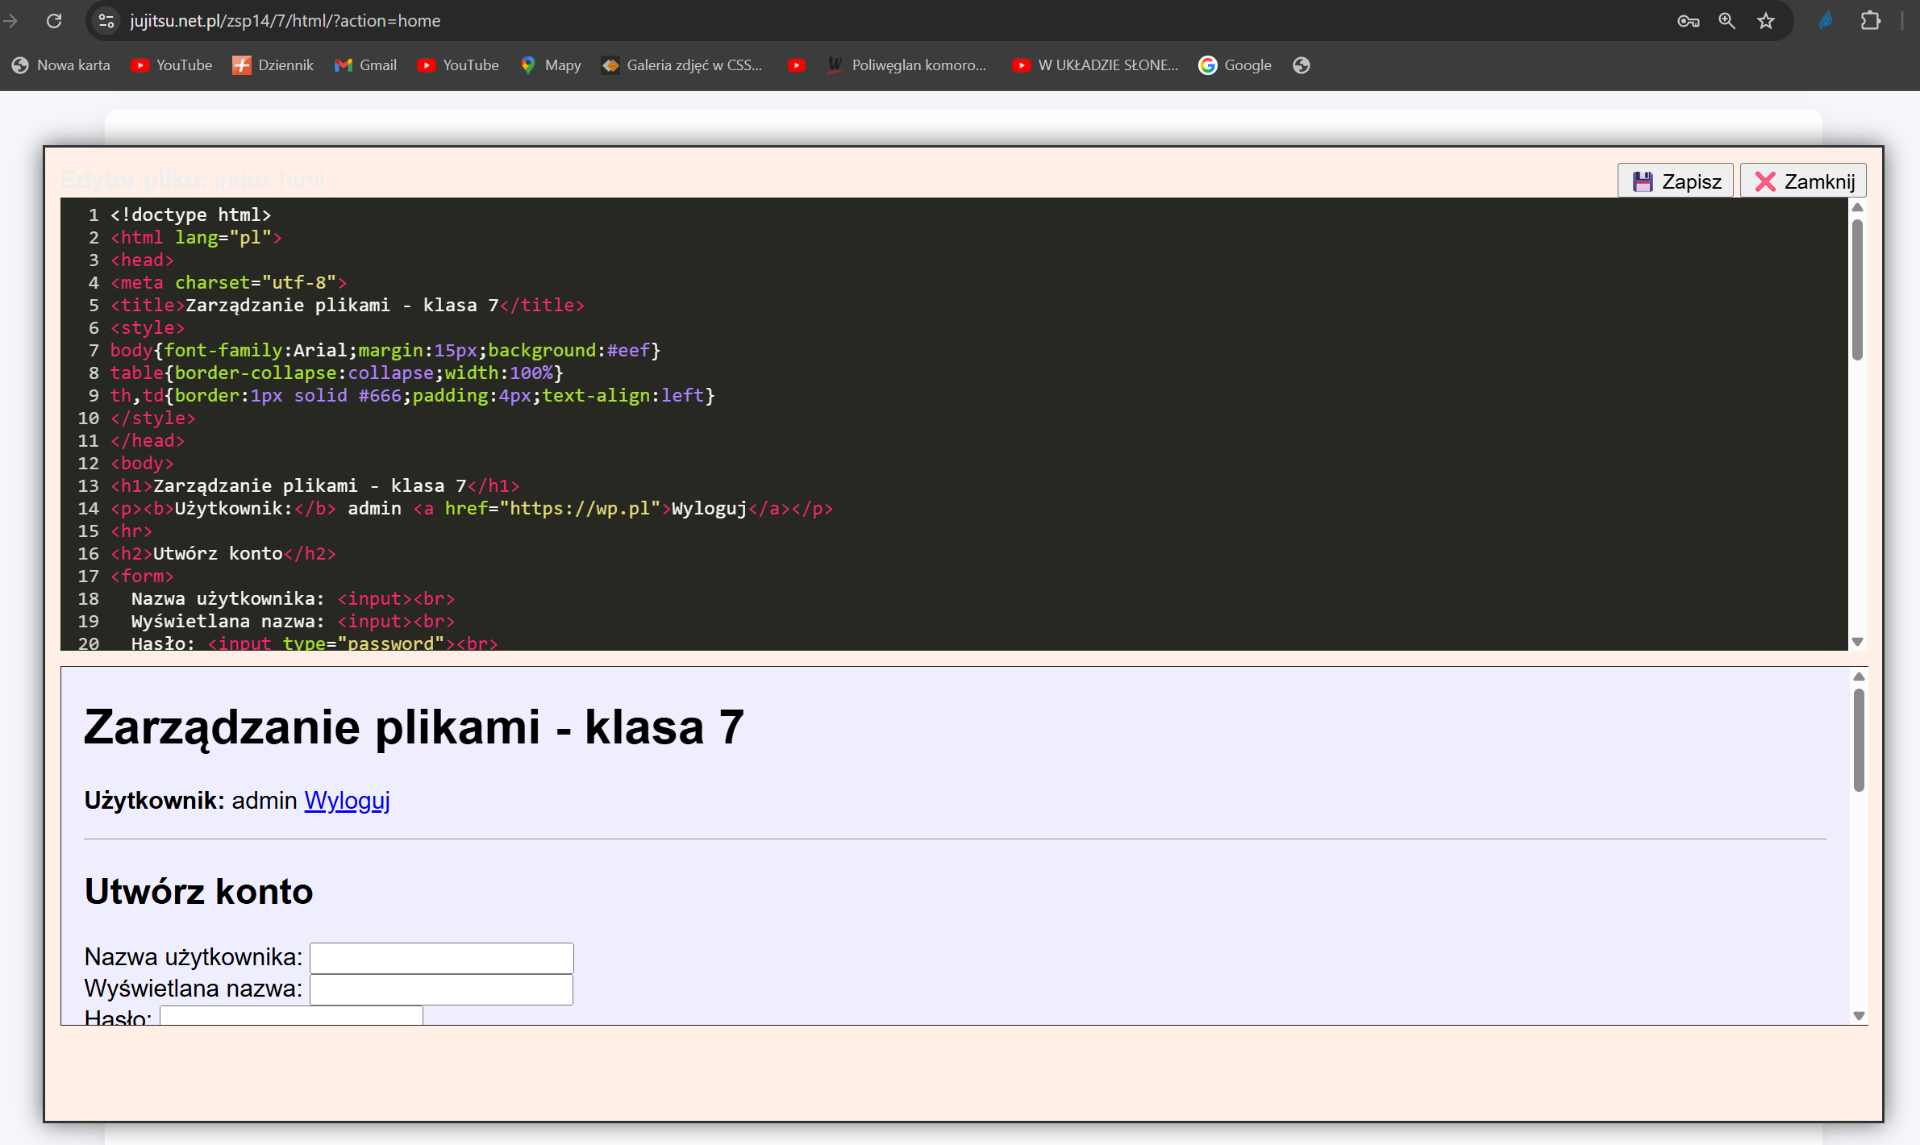Viewport: 1920px width, 1145px height.
Task: Close the file editor with Zamknij
Action: tap(1803, 181)
